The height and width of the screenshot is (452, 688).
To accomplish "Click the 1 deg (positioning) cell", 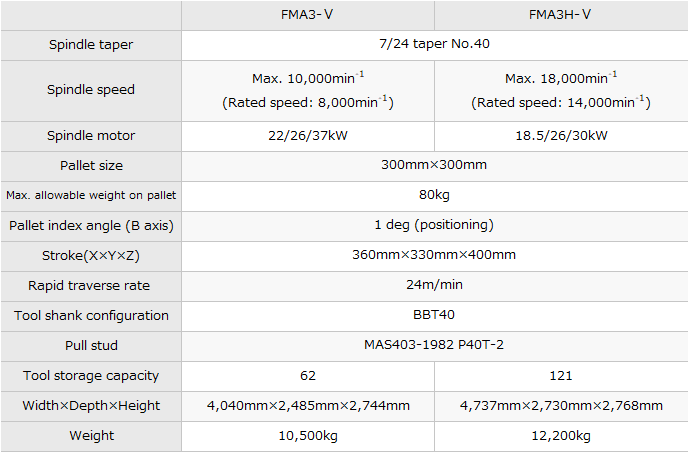I will pos(433,225).
